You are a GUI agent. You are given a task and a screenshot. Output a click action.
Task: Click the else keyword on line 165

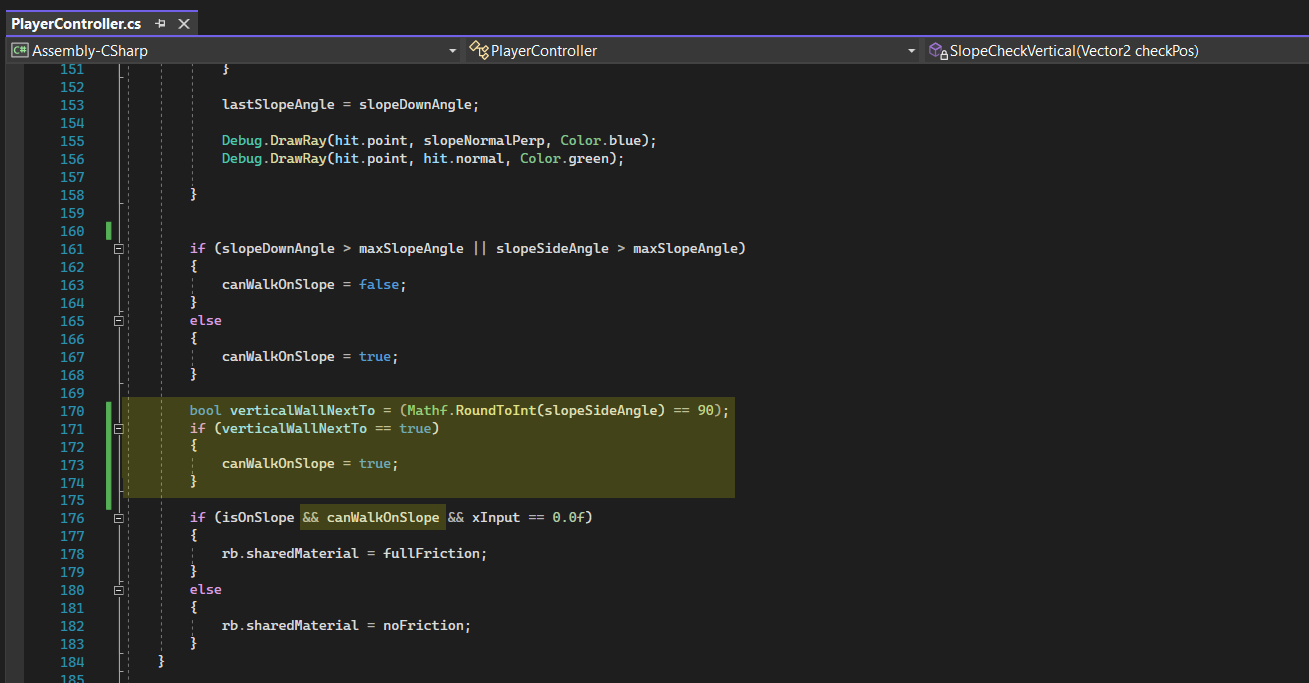[x=206, y=320]
